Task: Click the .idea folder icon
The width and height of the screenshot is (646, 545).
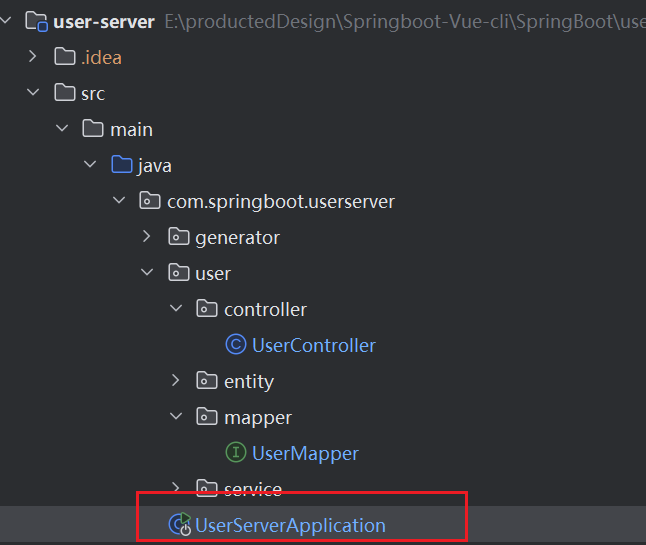Action: pos(64,57)
